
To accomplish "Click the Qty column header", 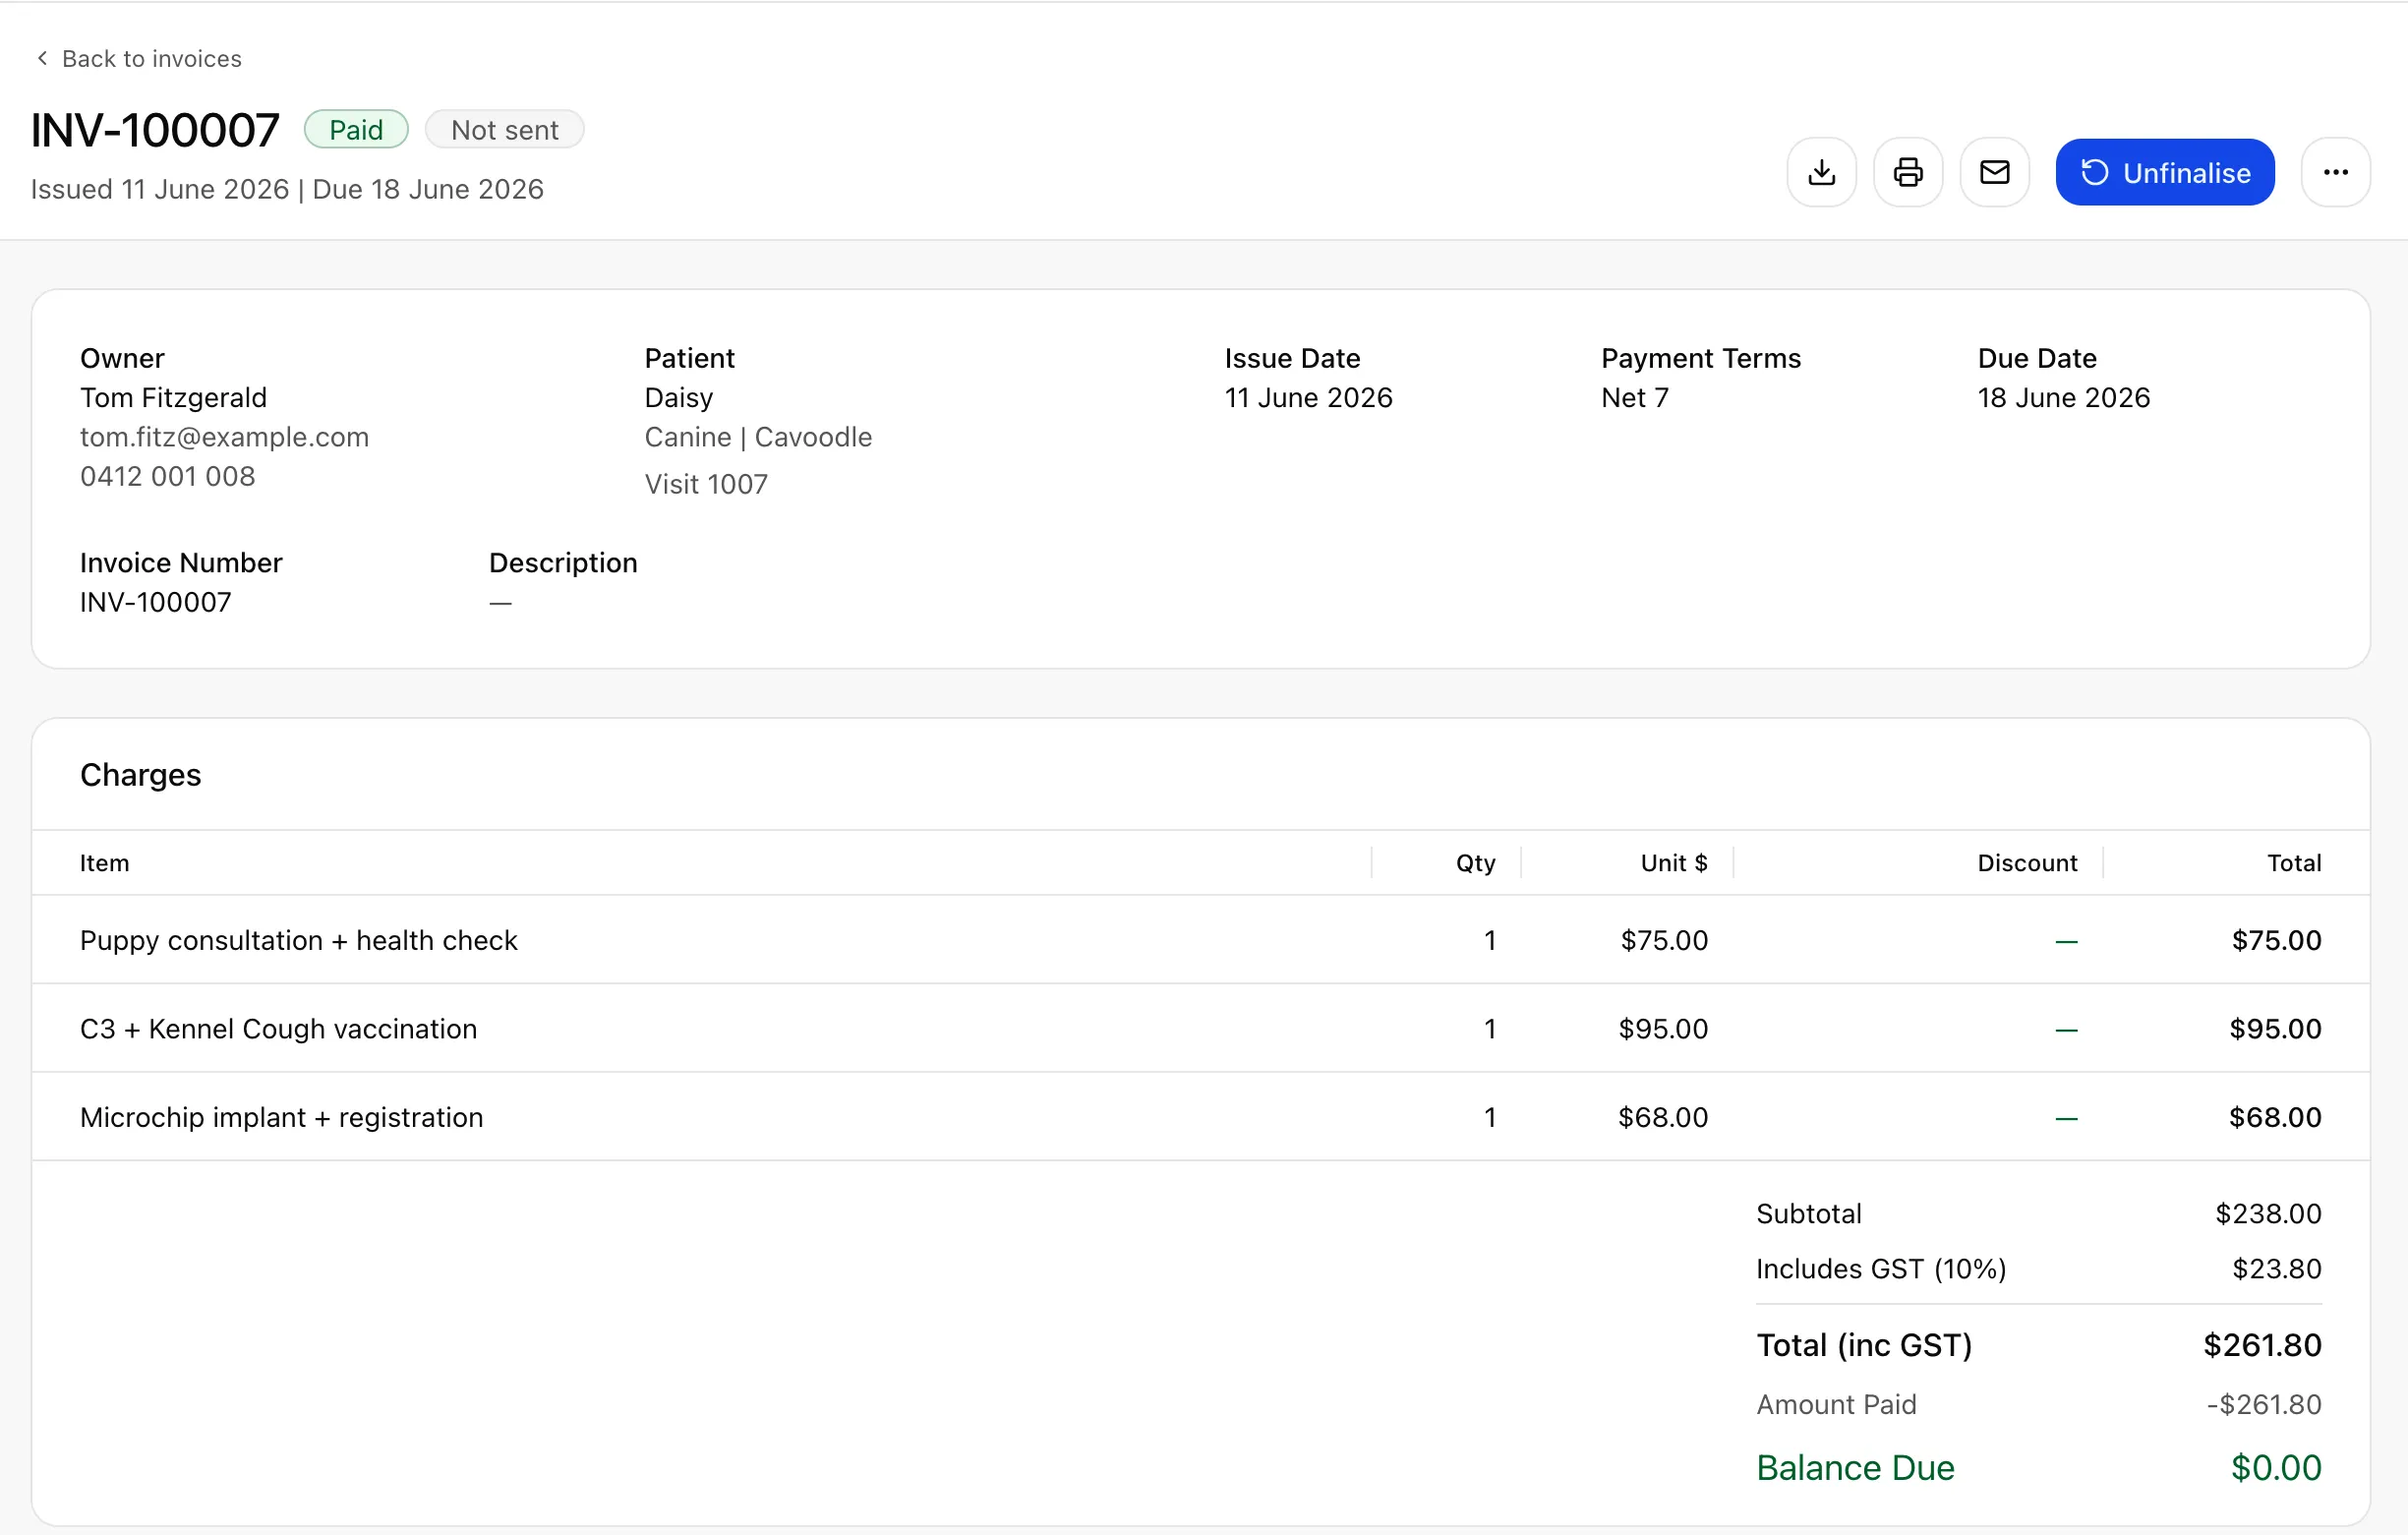I will pos(1475,863).
